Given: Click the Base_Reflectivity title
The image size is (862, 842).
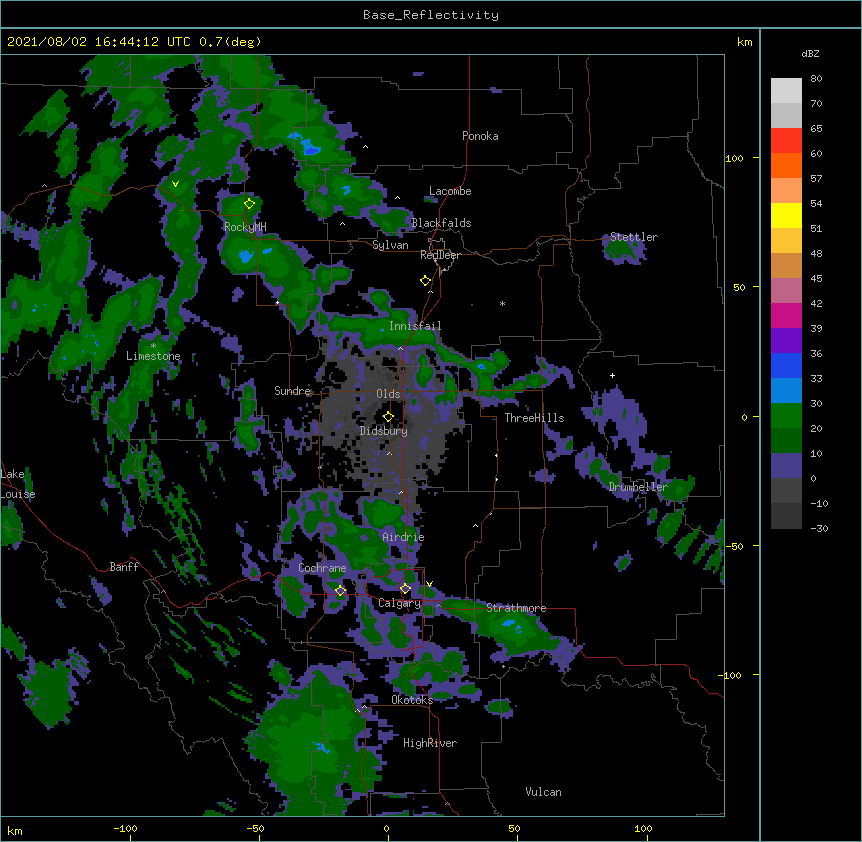Looking at the screenshot, I should (x=431, y=15).
